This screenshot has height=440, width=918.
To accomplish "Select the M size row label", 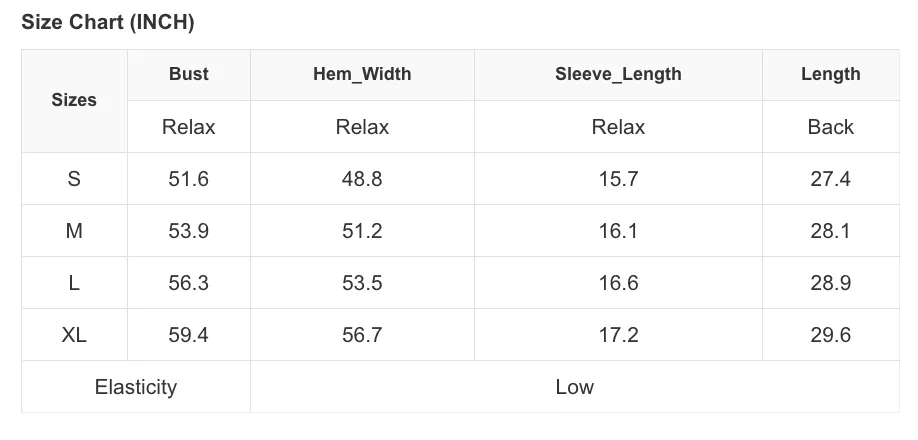I will [x=74, y=231].
